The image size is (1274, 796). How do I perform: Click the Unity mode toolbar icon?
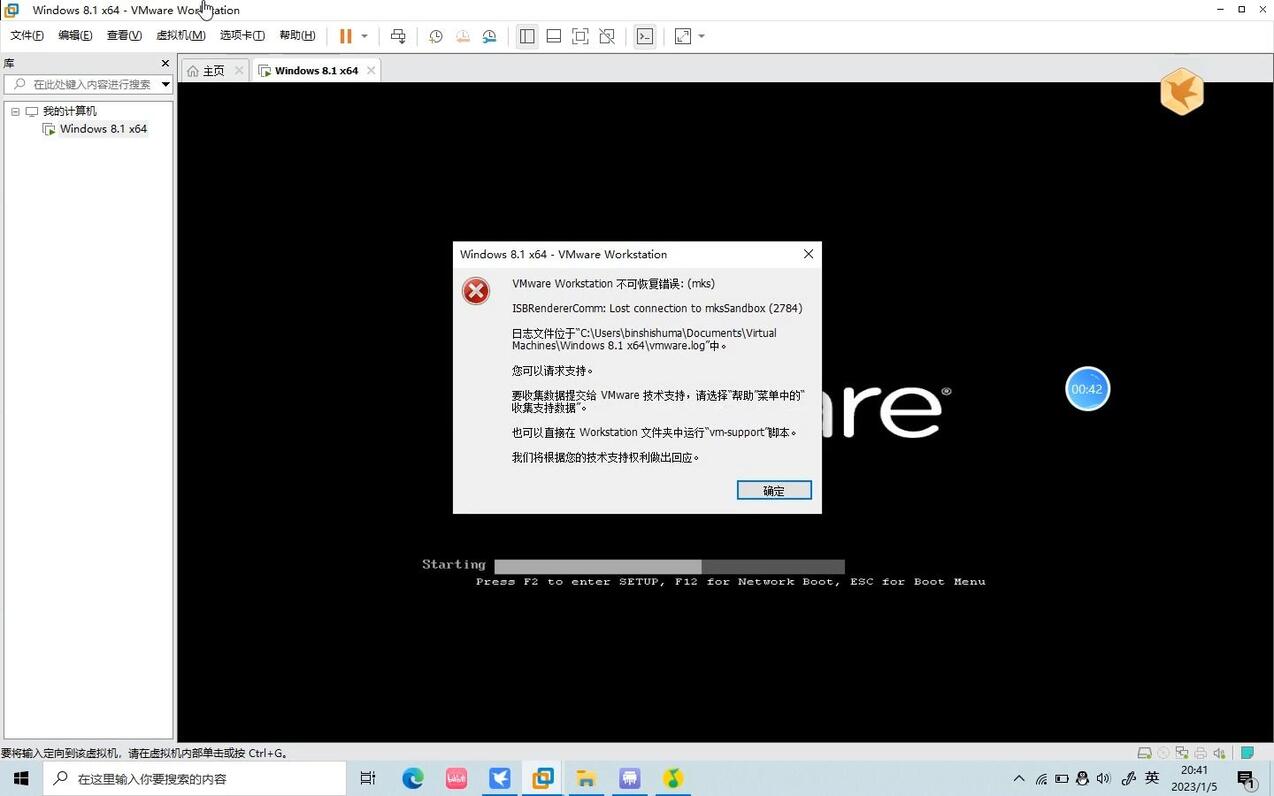(x=607, y=36)
